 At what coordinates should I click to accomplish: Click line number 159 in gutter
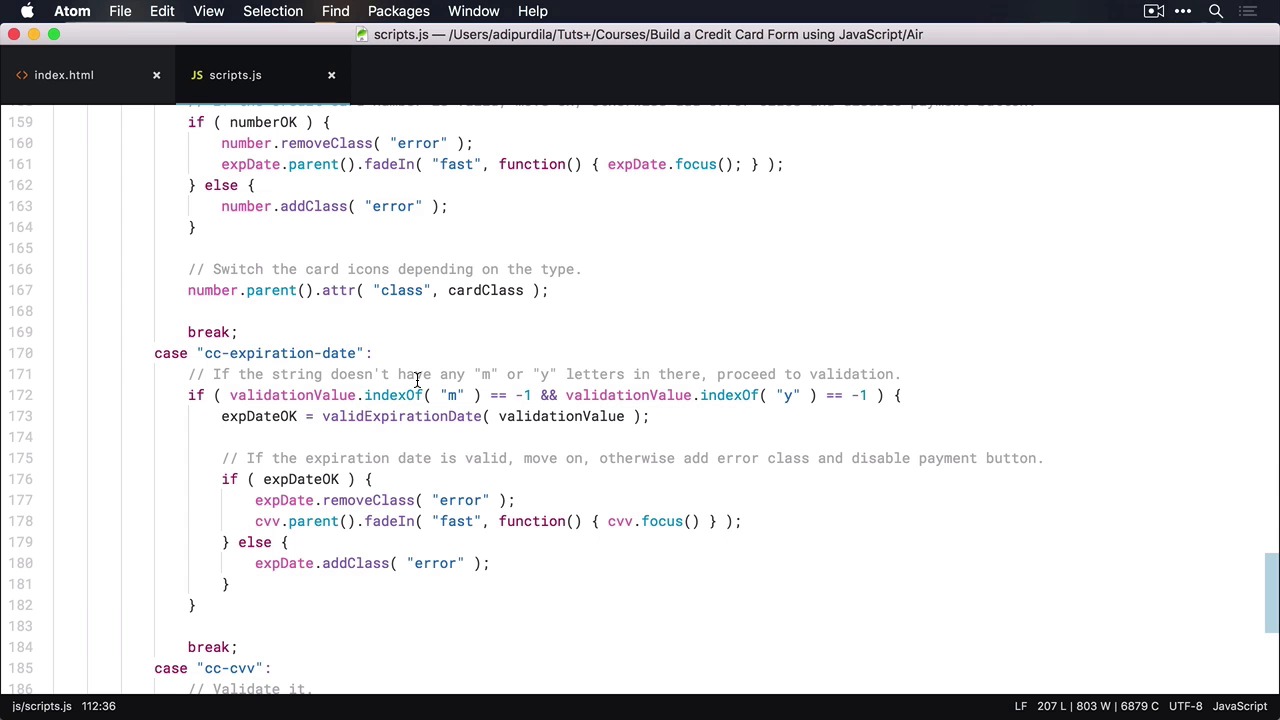click(20, 122)
